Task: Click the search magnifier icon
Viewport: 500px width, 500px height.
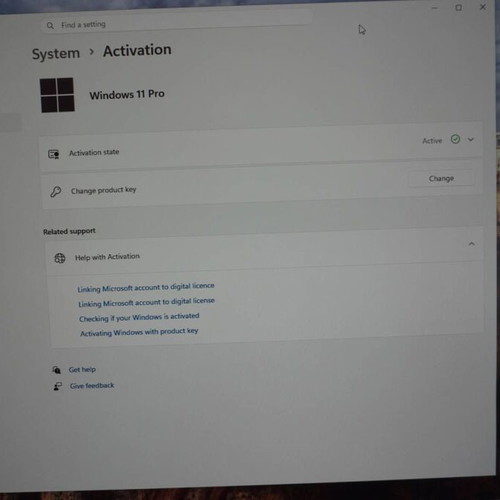Action: 50,25
